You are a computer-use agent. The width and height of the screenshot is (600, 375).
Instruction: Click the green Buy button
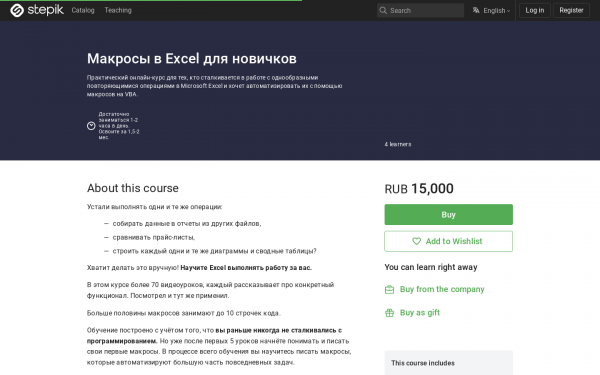coord(448,214)
